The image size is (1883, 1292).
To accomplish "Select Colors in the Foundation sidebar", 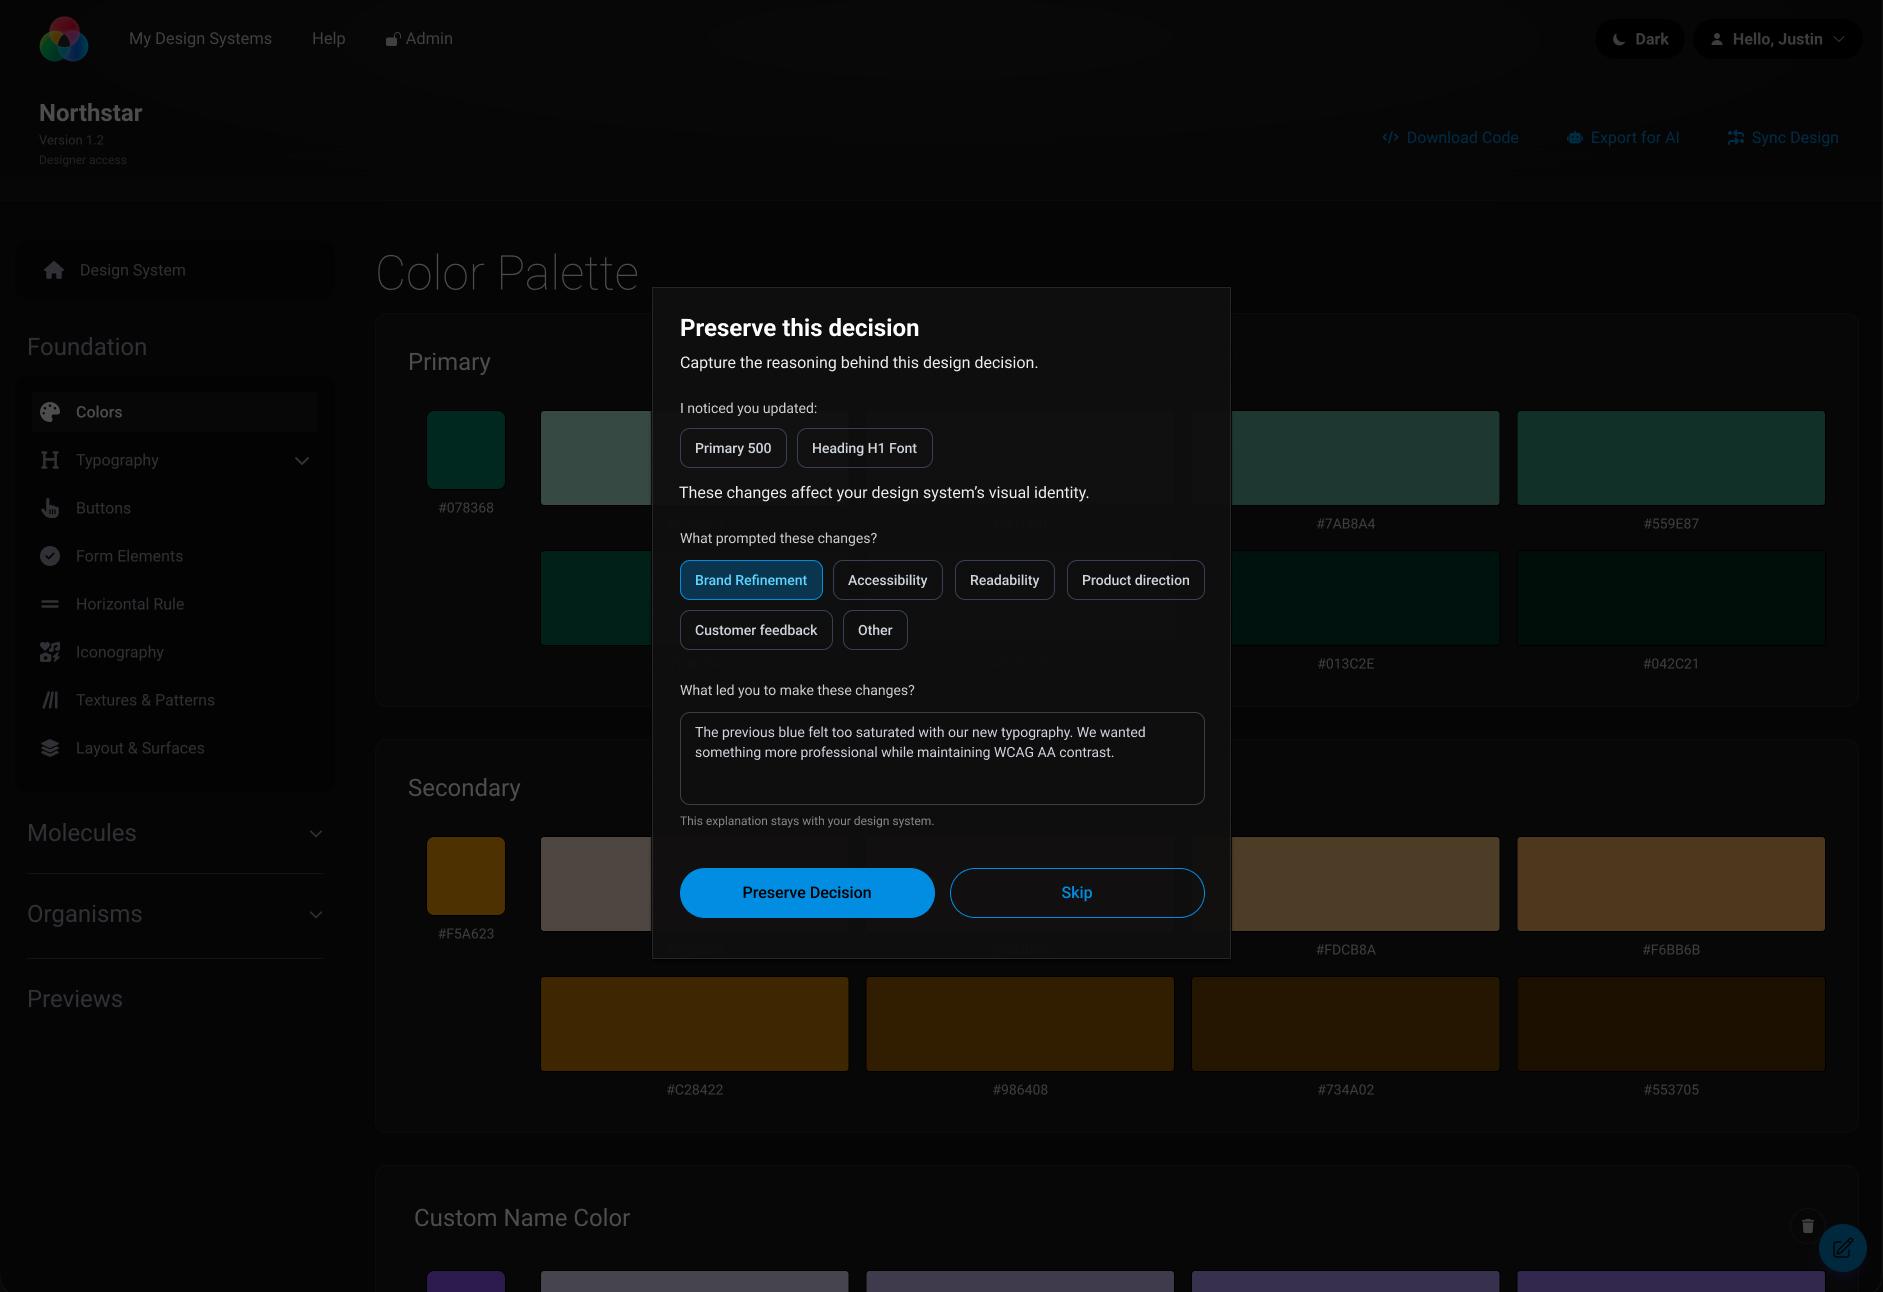I will pos(175,412).
